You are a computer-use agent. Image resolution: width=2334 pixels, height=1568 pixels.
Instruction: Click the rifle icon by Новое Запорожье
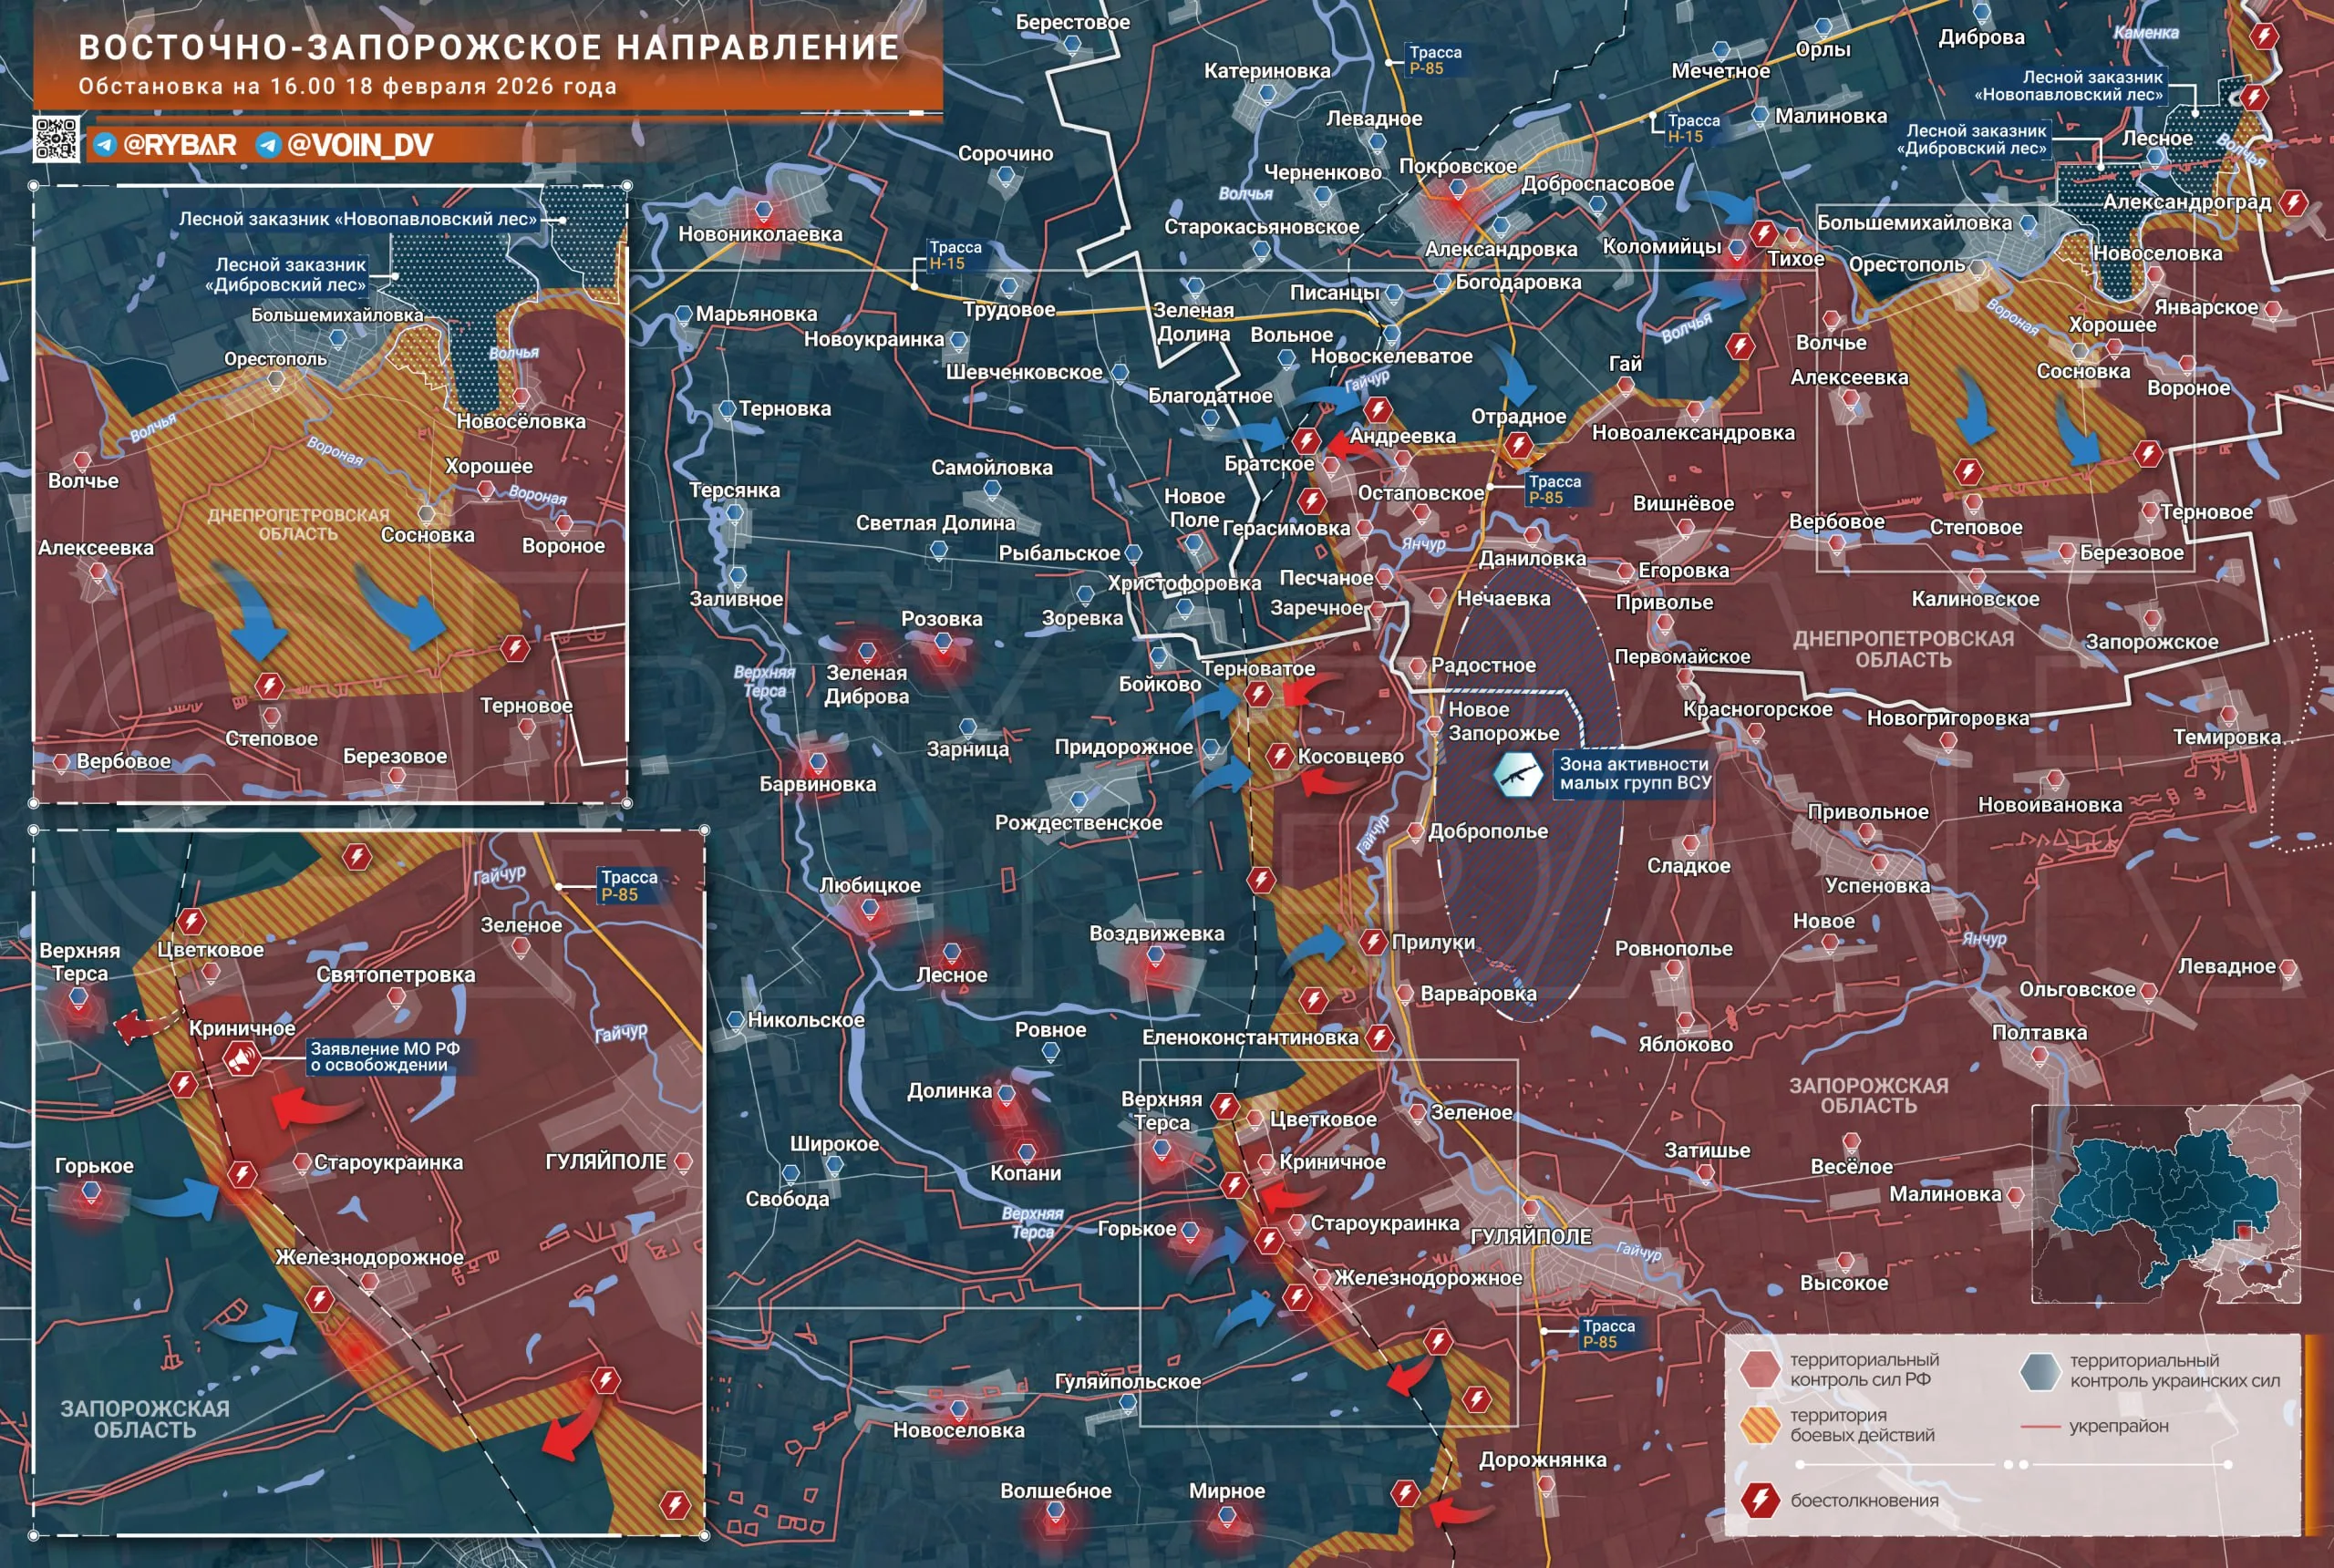tap(1517, 773)
